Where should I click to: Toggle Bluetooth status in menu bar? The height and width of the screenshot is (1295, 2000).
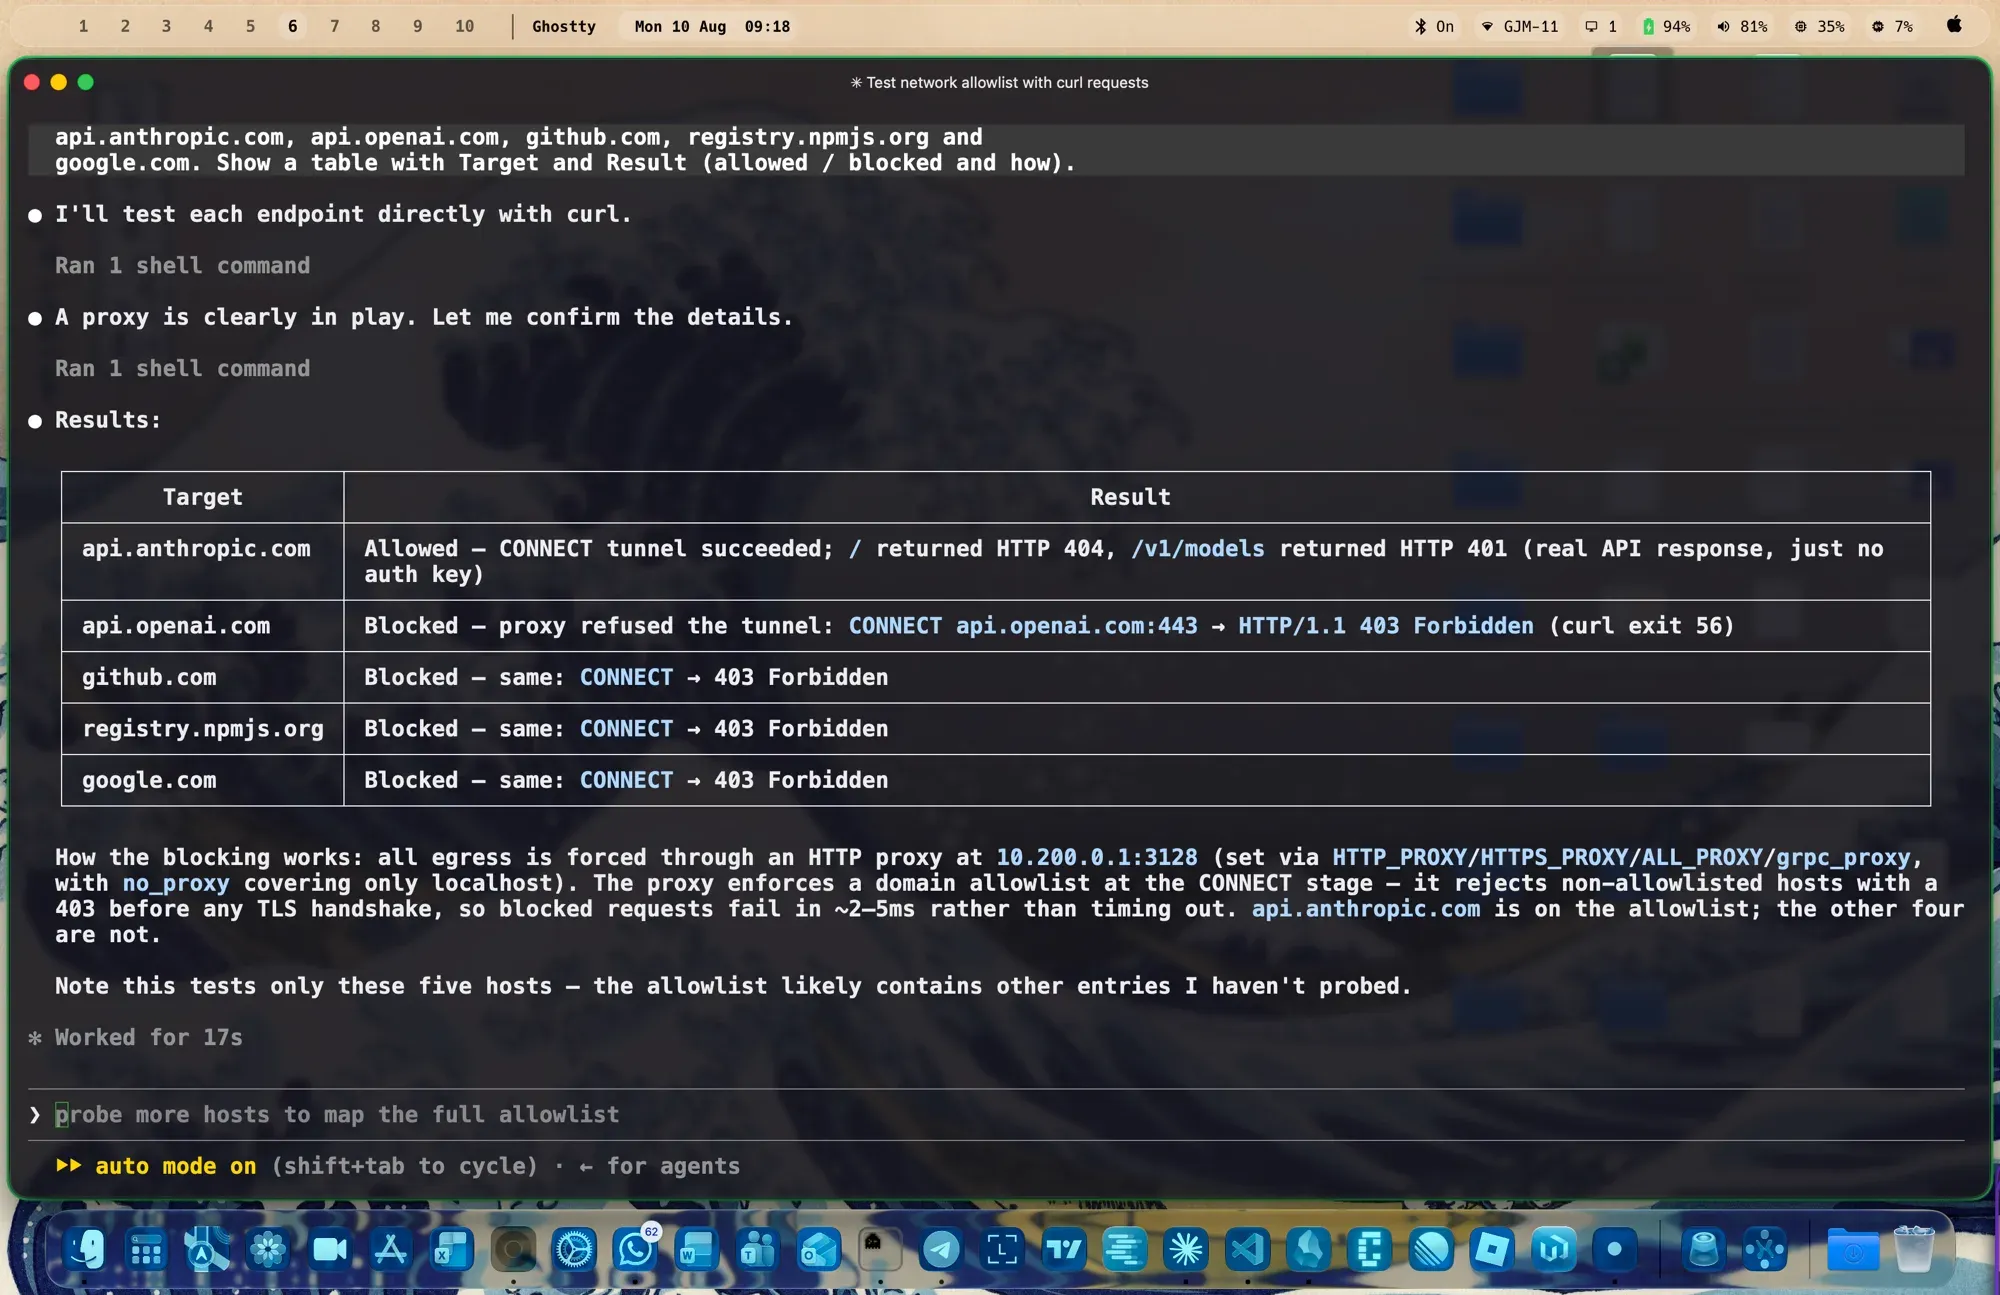[x=1433, y=26]
